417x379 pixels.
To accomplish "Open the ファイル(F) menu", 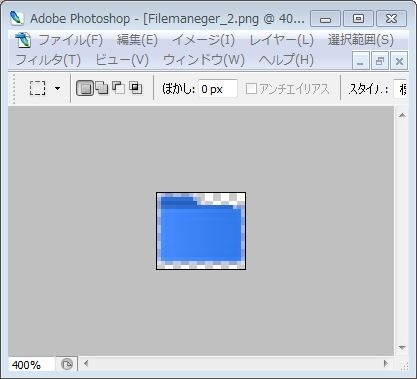I will pos(71,40).
